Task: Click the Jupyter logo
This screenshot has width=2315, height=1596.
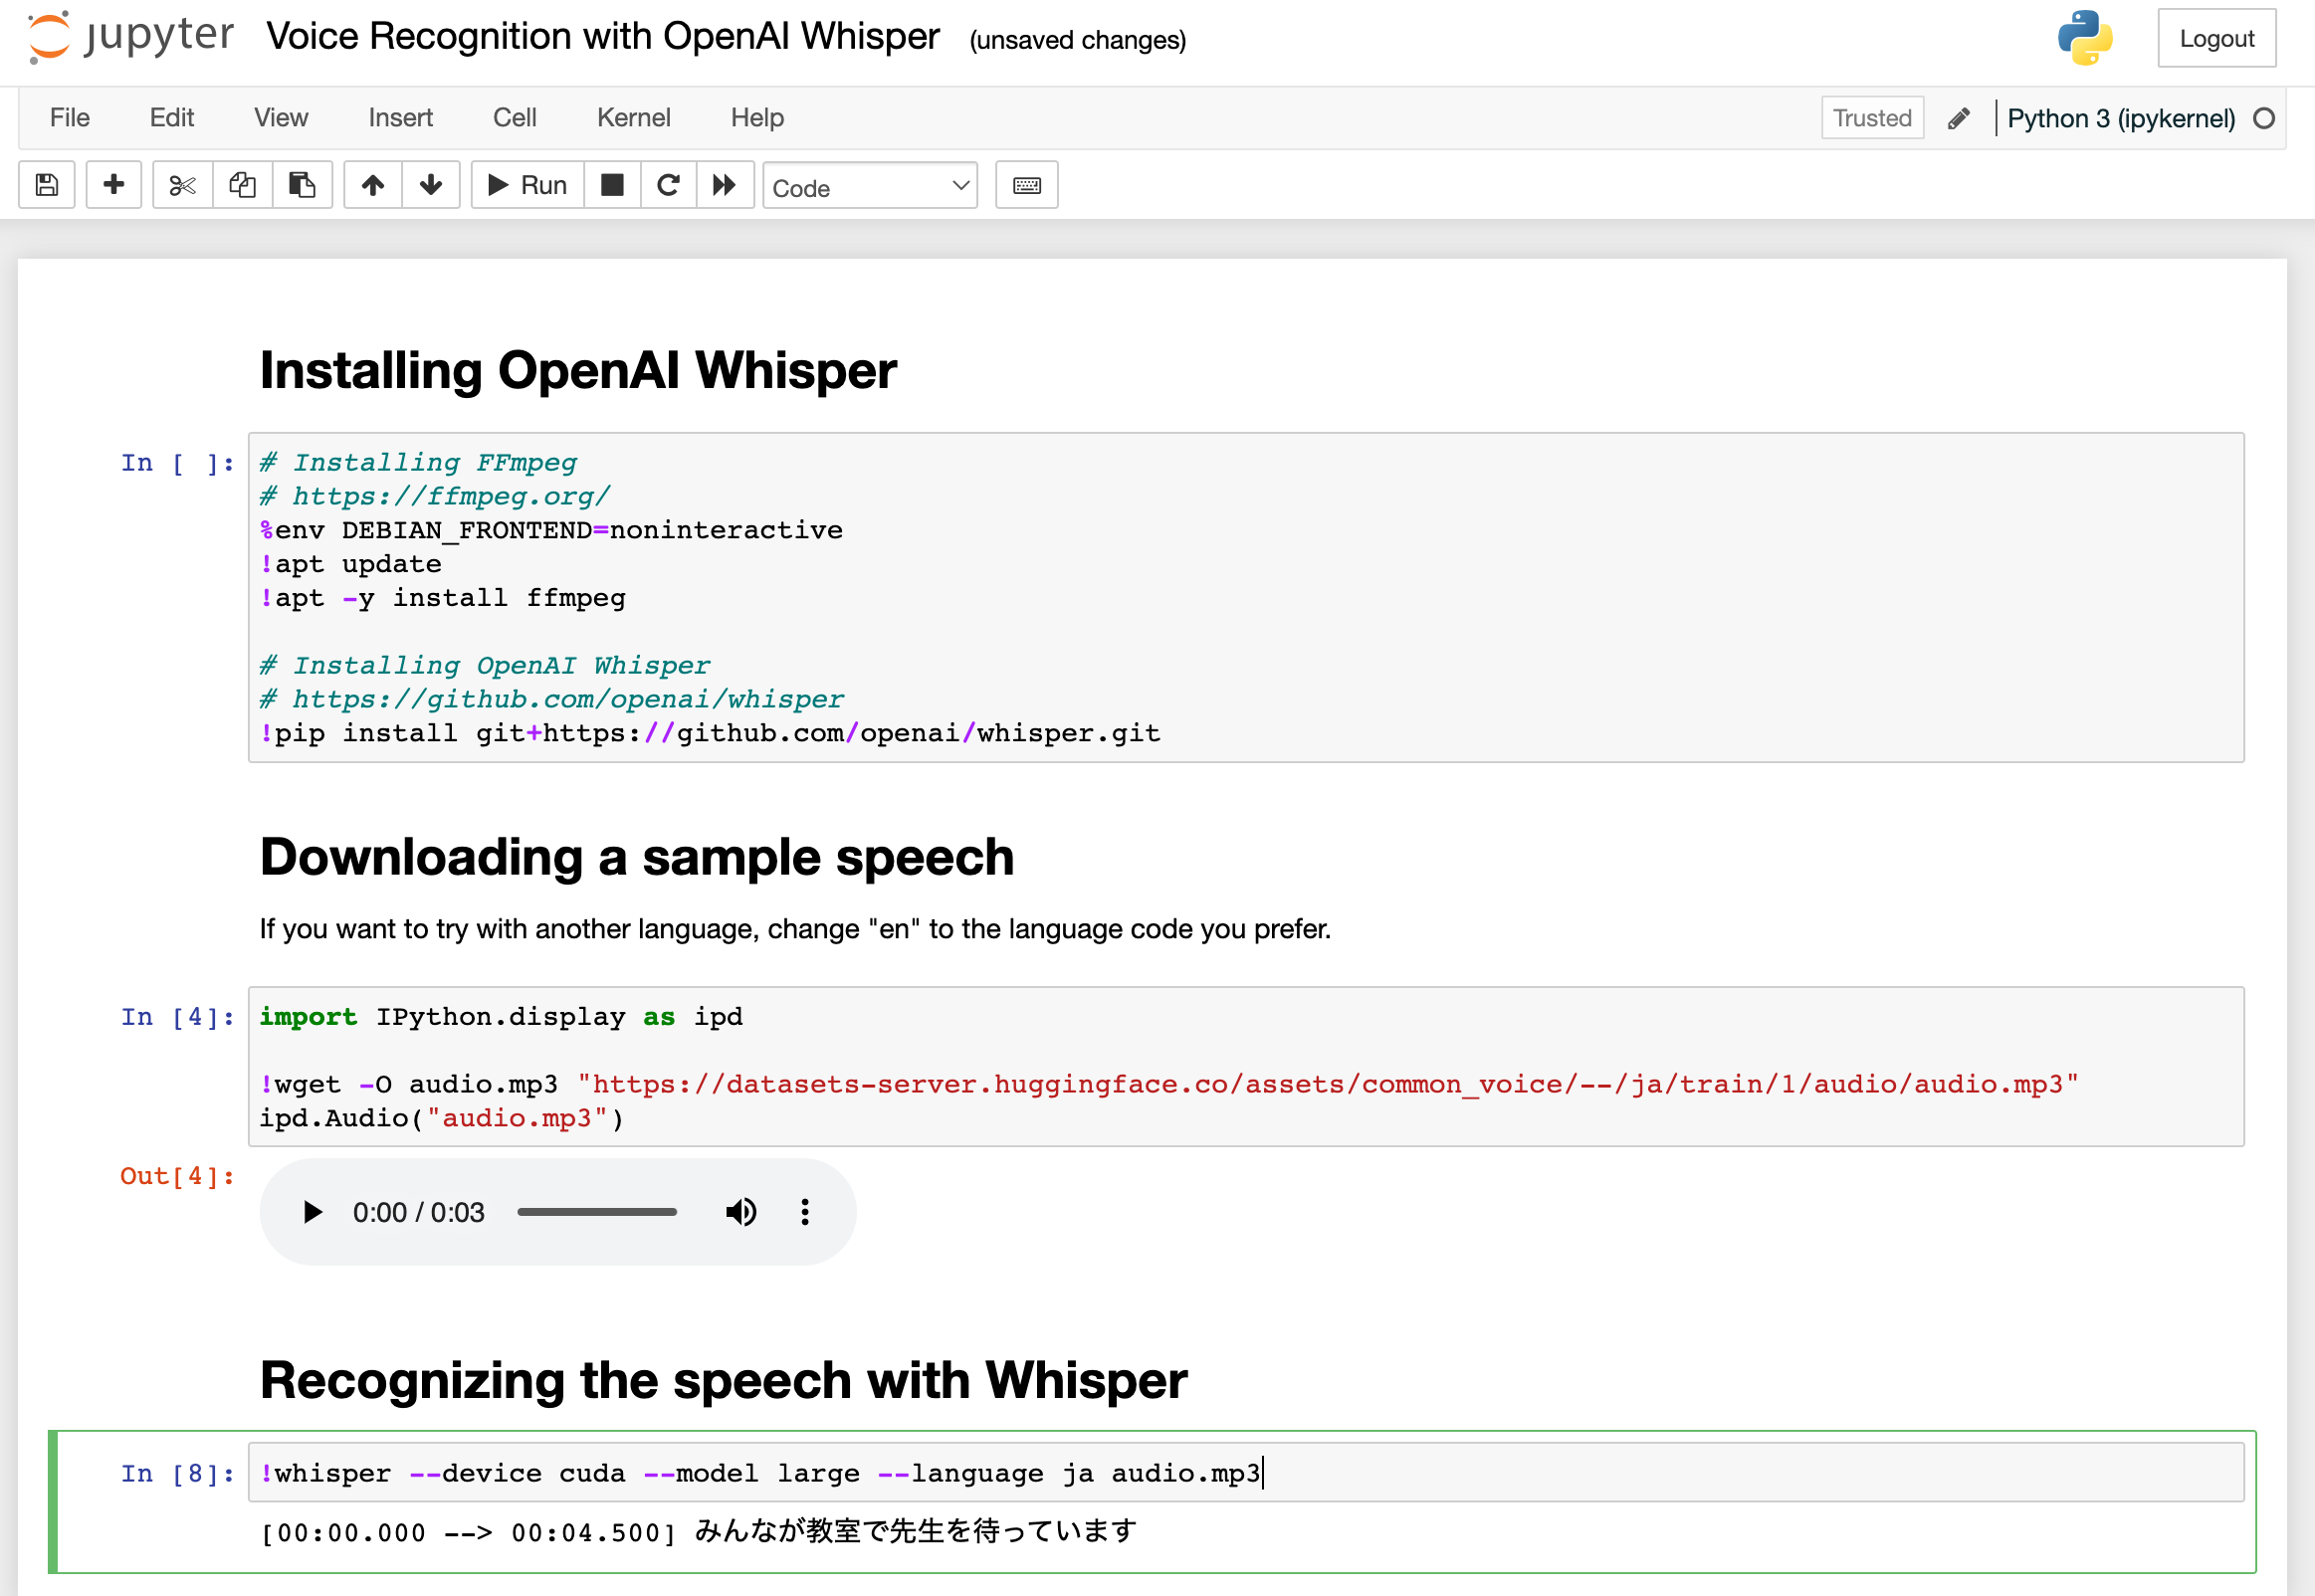Action: 130,37
